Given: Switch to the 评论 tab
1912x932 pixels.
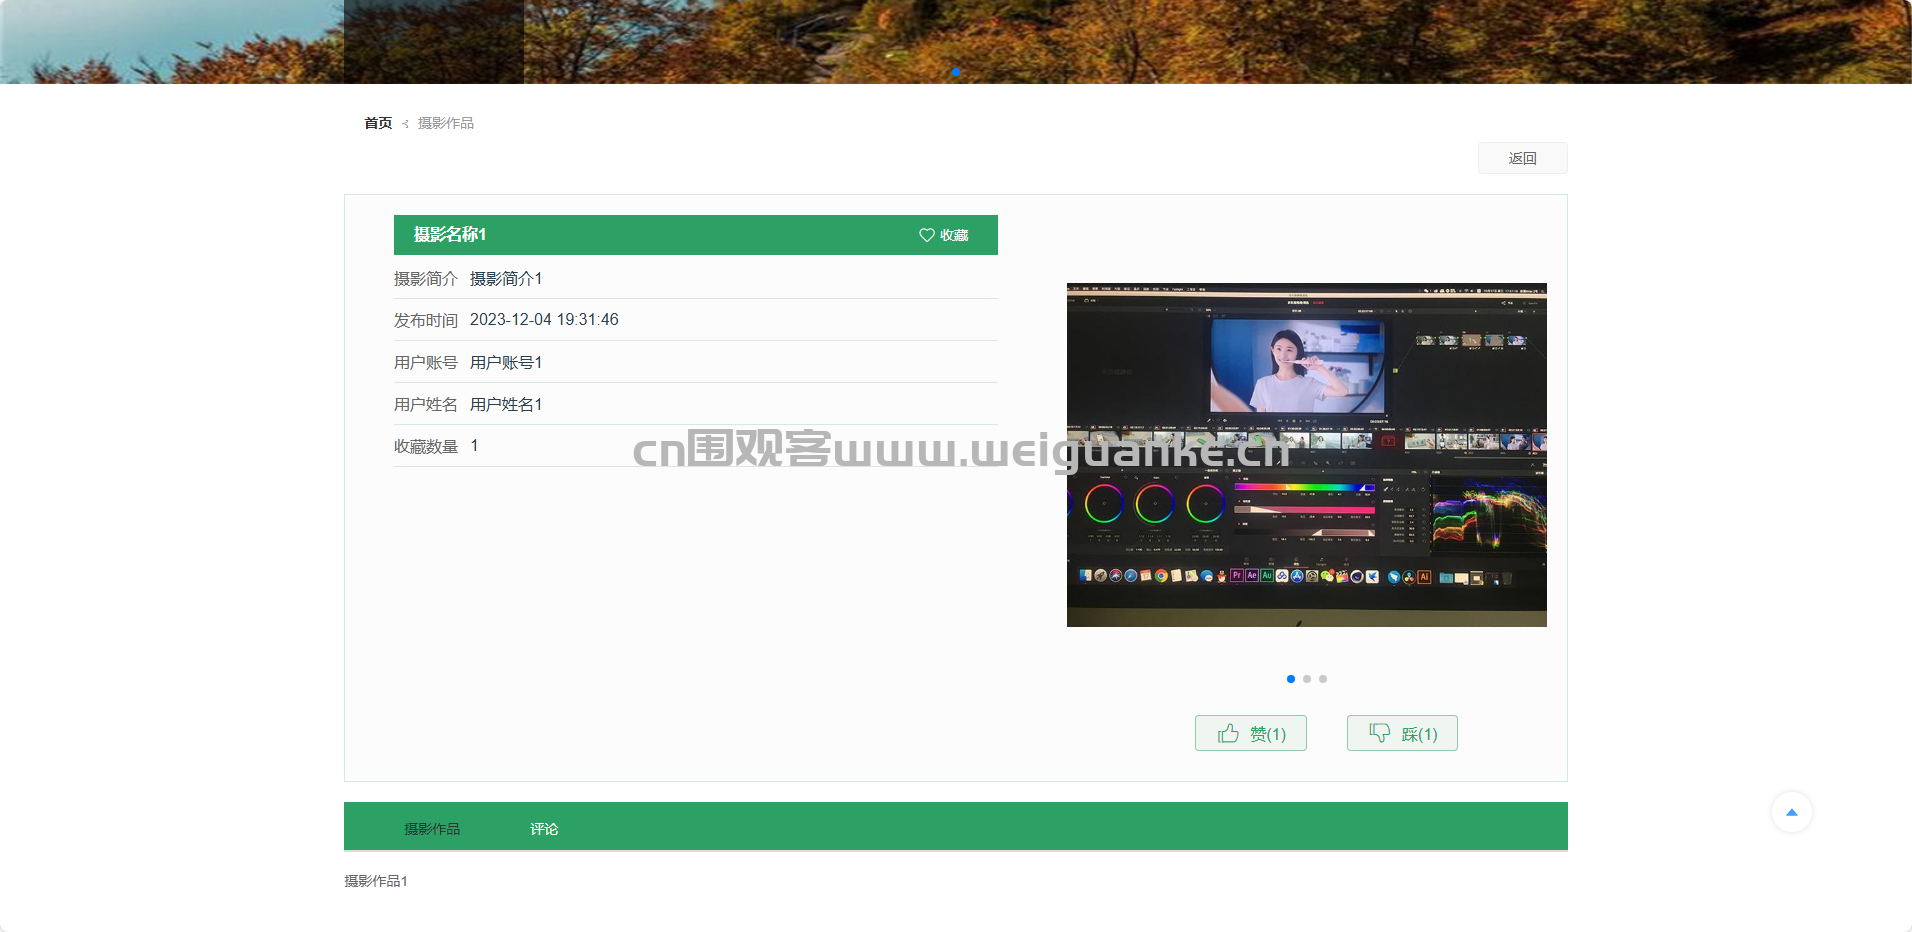Looking at the screenshot, I should coord(544,829).
